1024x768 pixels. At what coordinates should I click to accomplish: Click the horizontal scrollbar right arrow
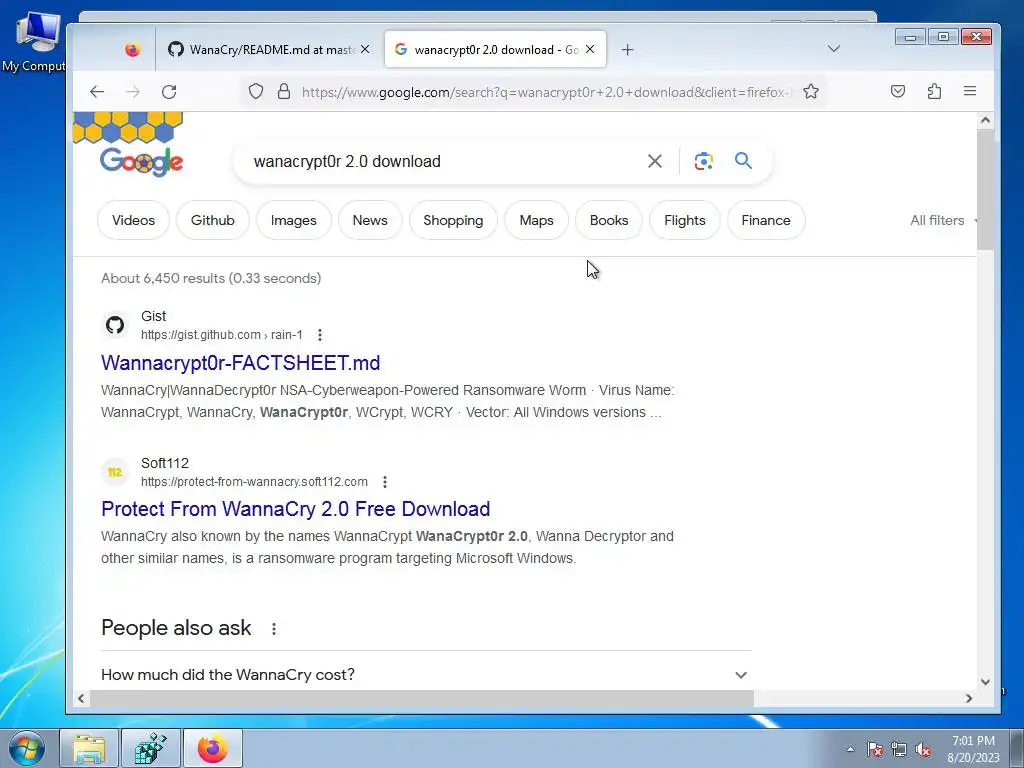click(x=969, y=698)
